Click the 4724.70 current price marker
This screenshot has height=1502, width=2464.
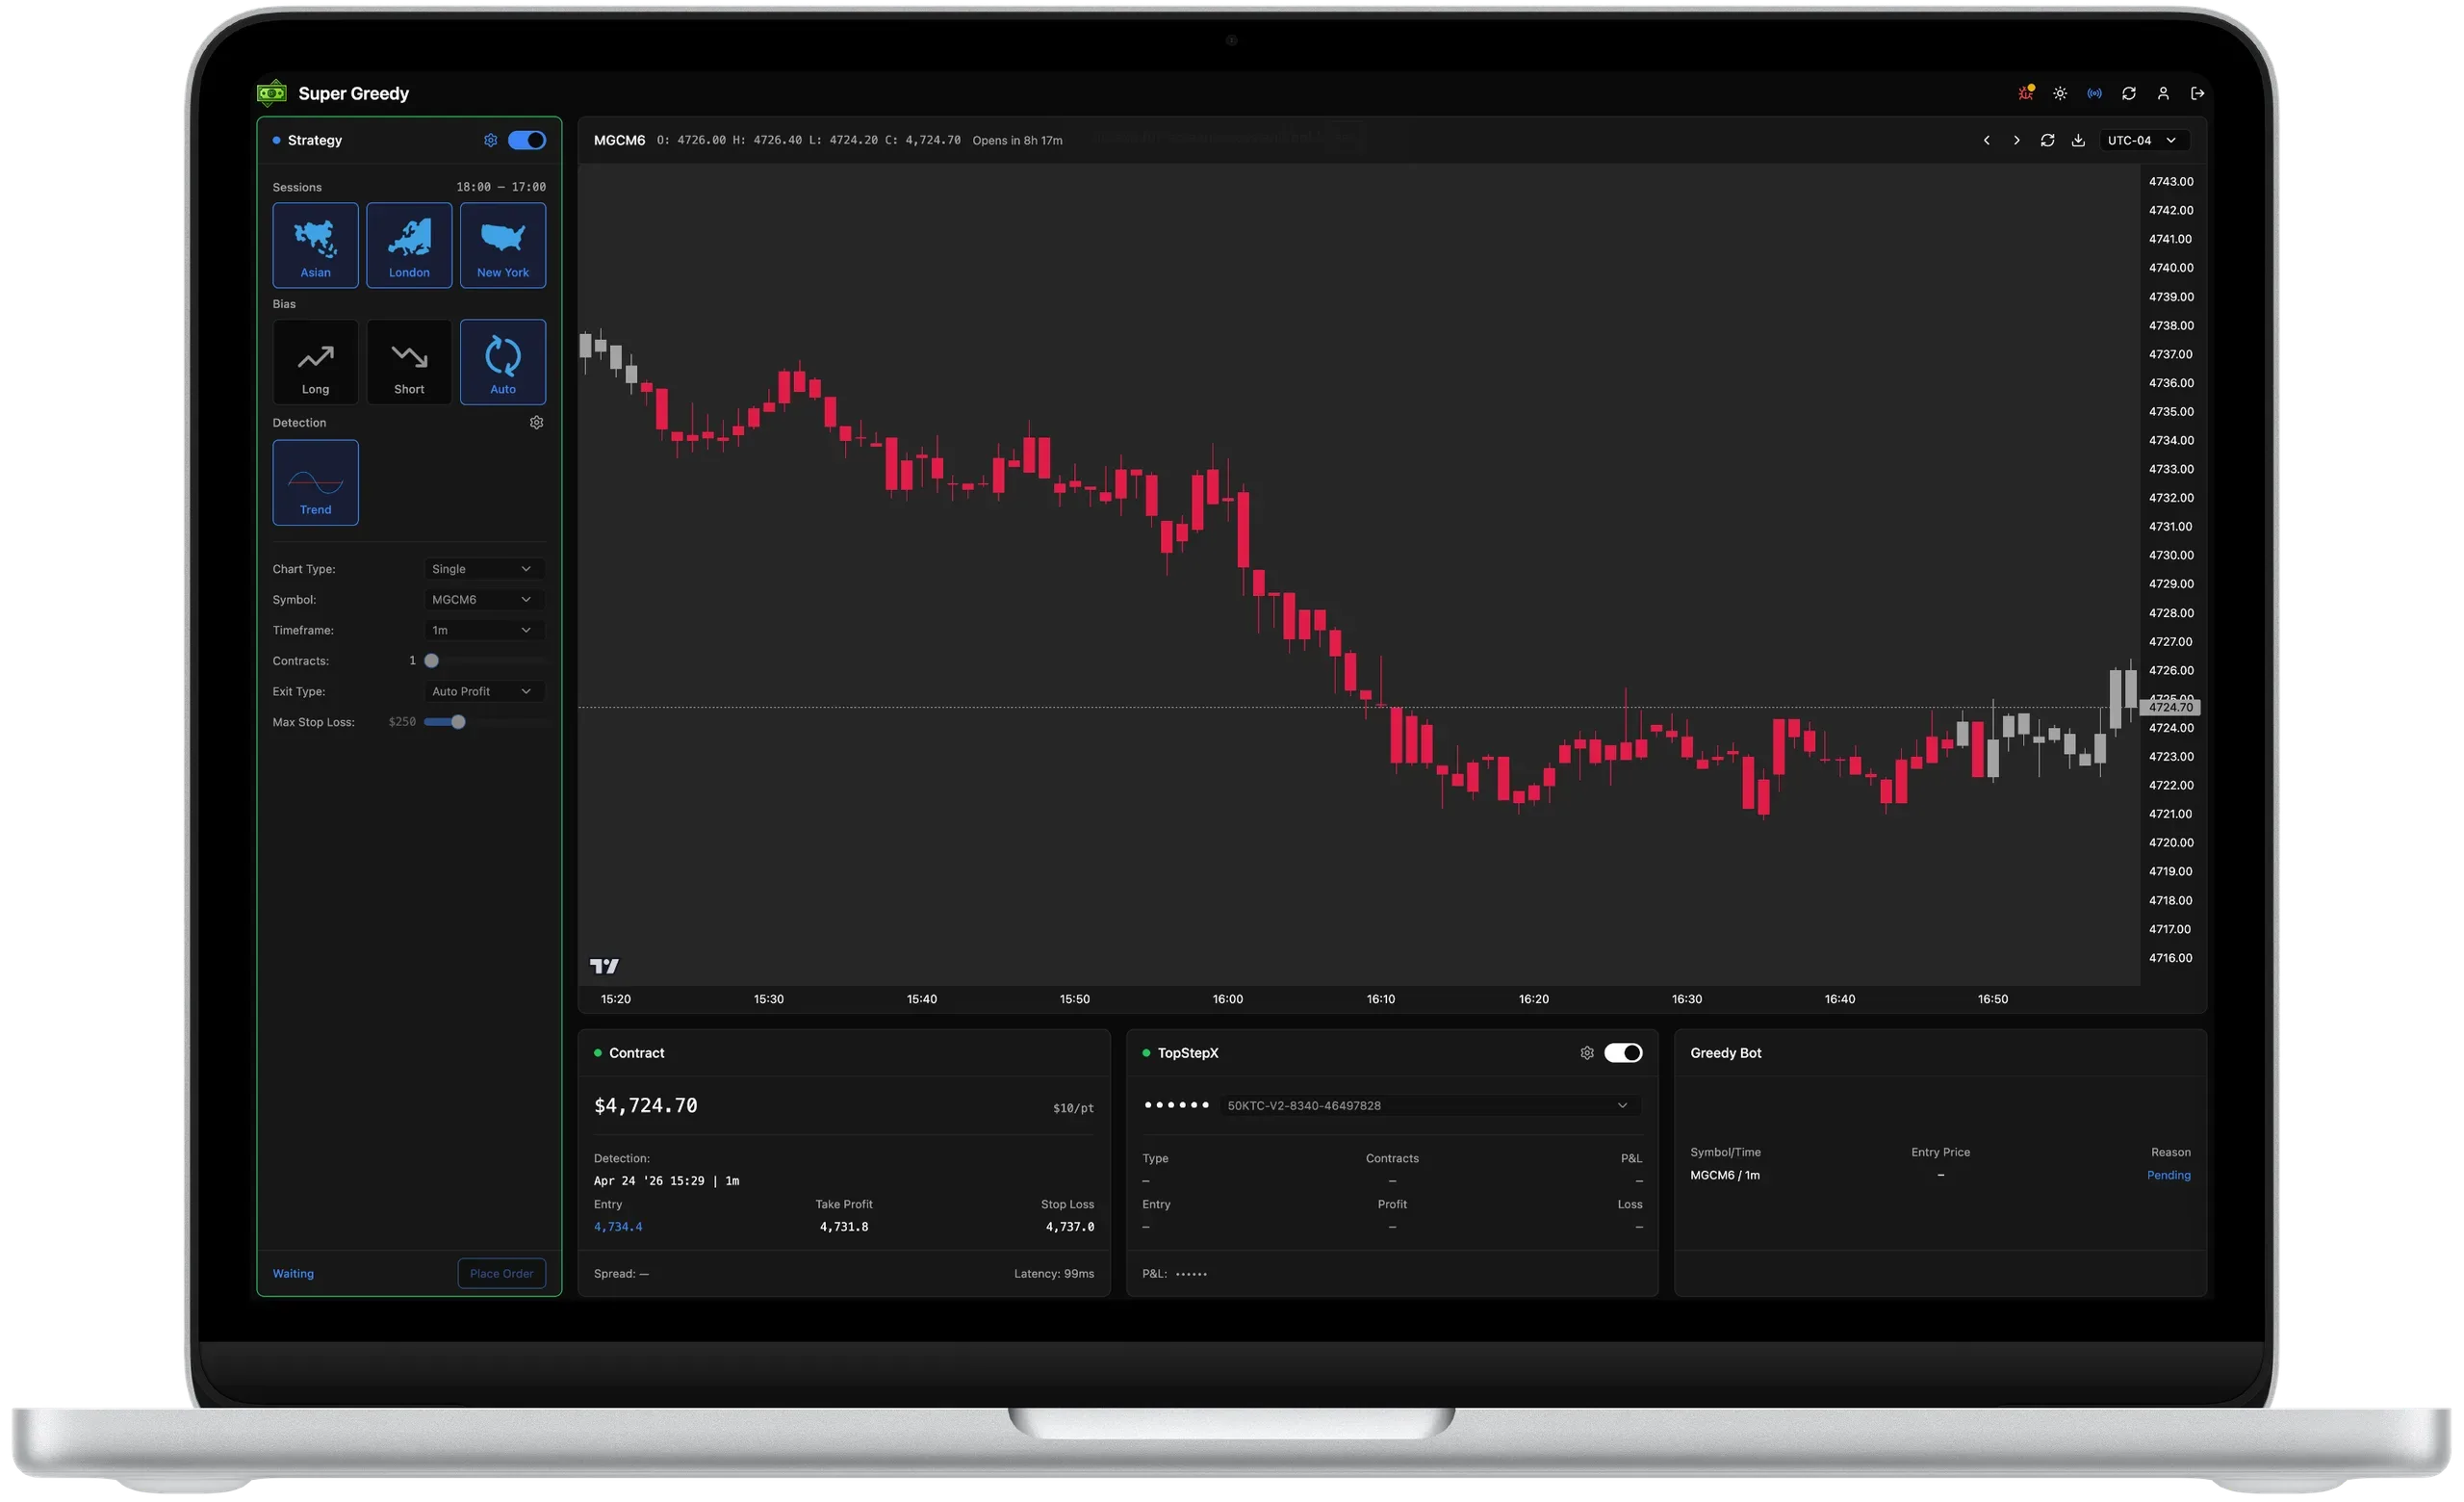tap(2170, 707)
